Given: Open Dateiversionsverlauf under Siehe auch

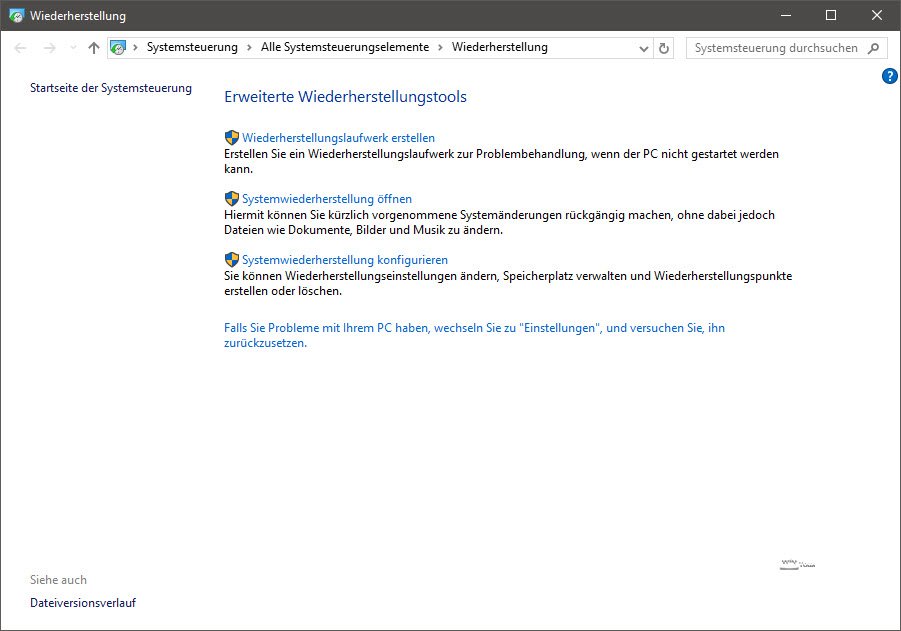Looking at the screenshot, I should (x=83, y=603).
